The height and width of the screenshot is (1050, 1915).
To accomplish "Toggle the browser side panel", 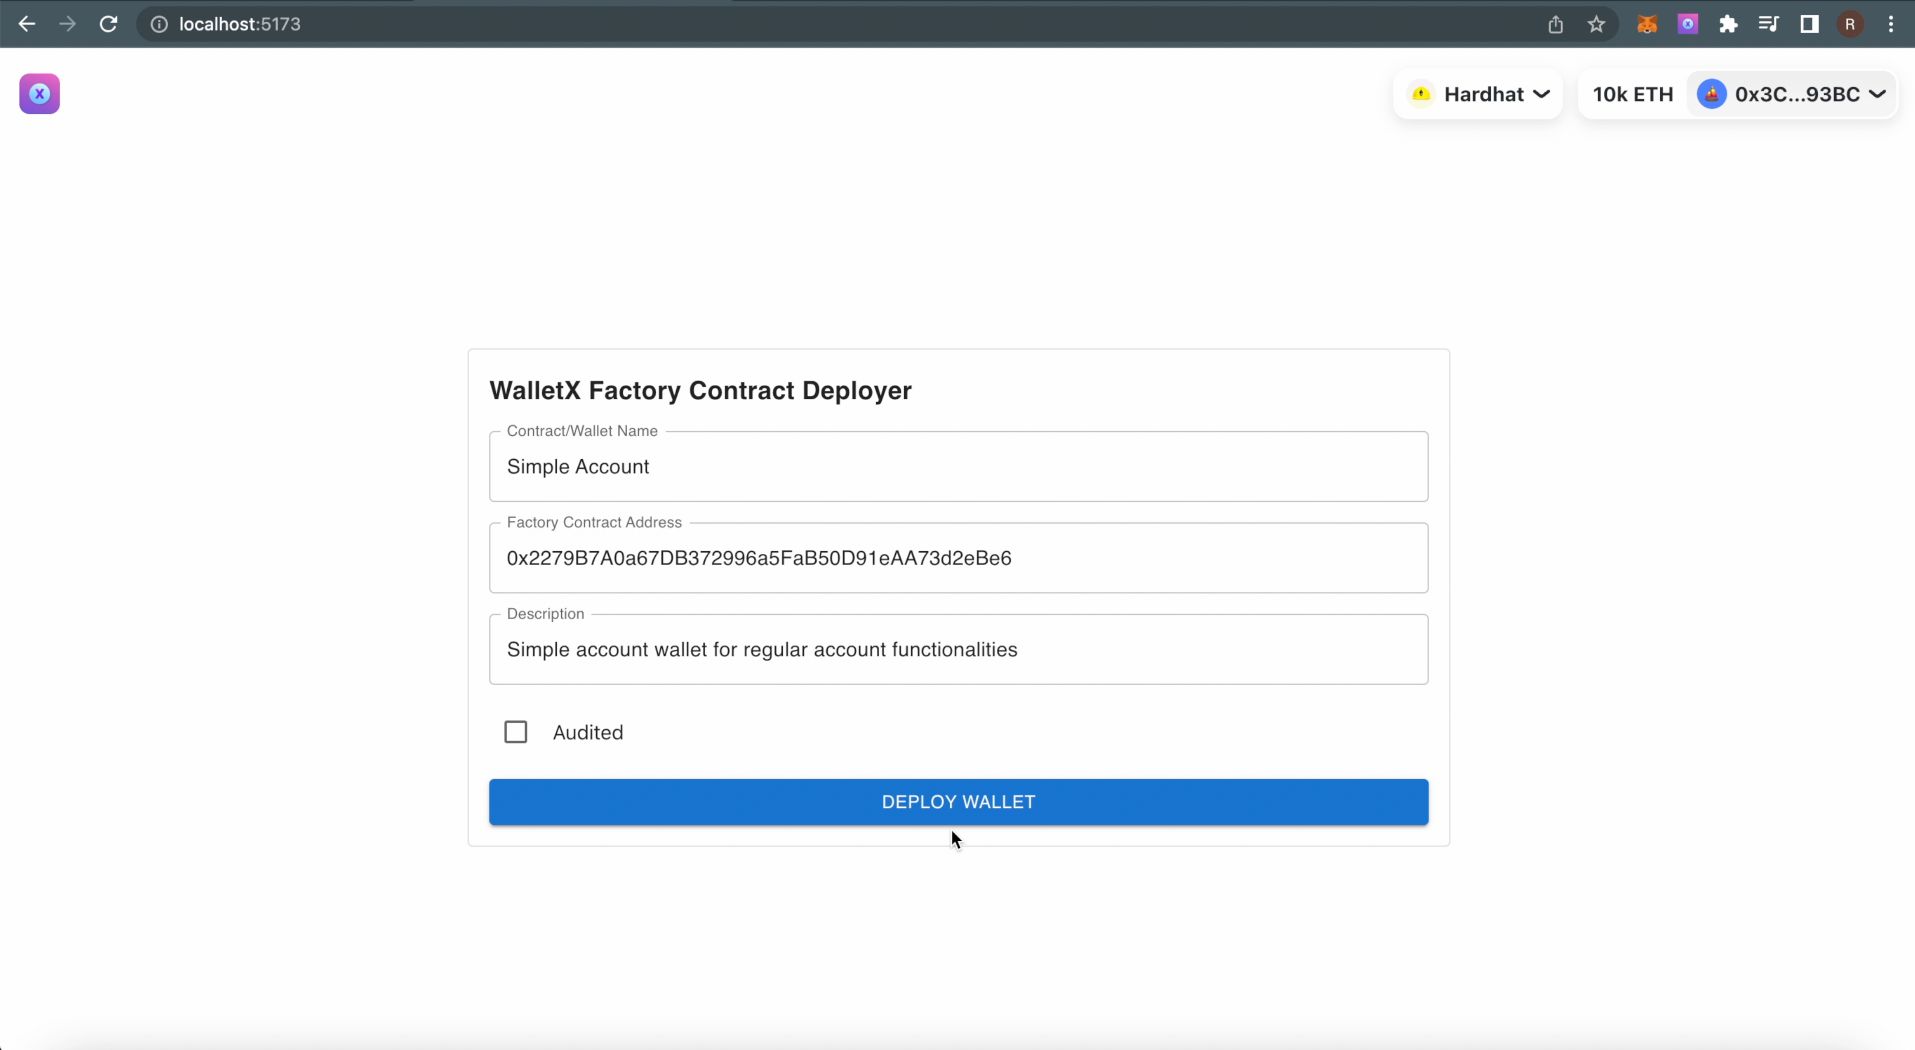I will click(x=1809, y=24).
